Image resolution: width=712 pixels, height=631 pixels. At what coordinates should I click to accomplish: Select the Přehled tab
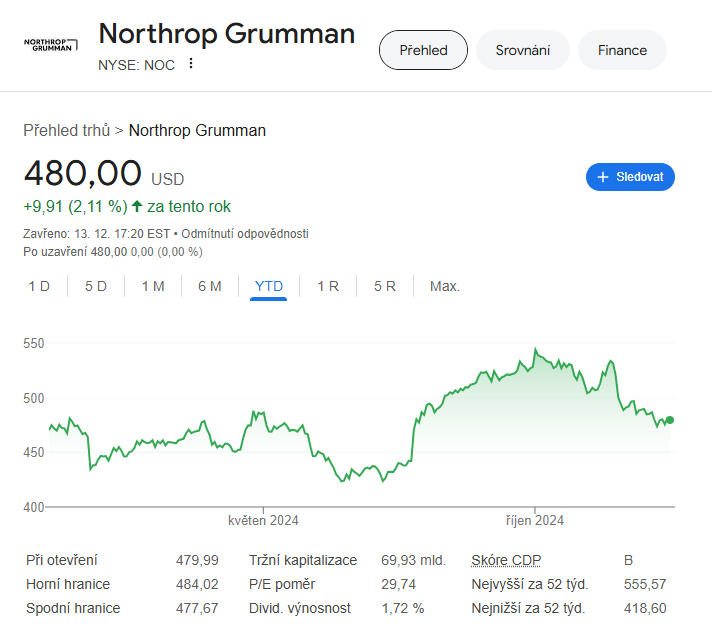(x=423, y=50)
